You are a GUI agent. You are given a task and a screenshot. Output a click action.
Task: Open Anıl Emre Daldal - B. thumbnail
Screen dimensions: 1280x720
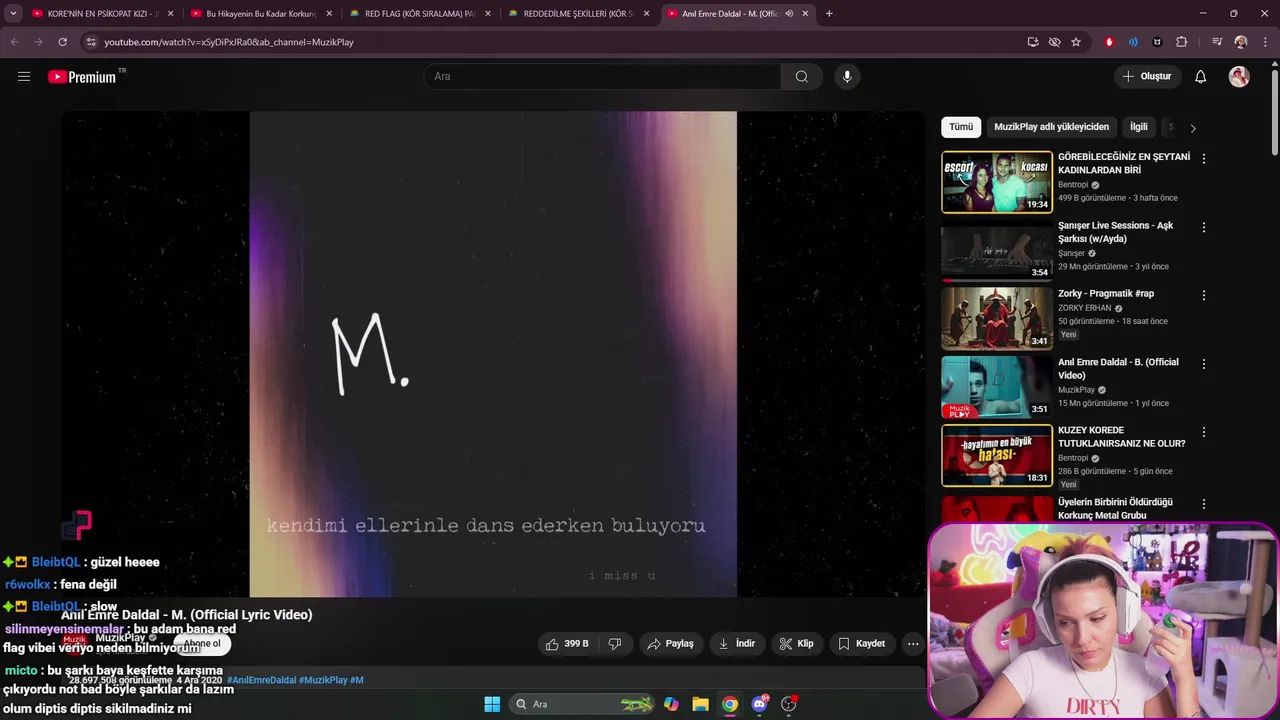tap(997, 387)
